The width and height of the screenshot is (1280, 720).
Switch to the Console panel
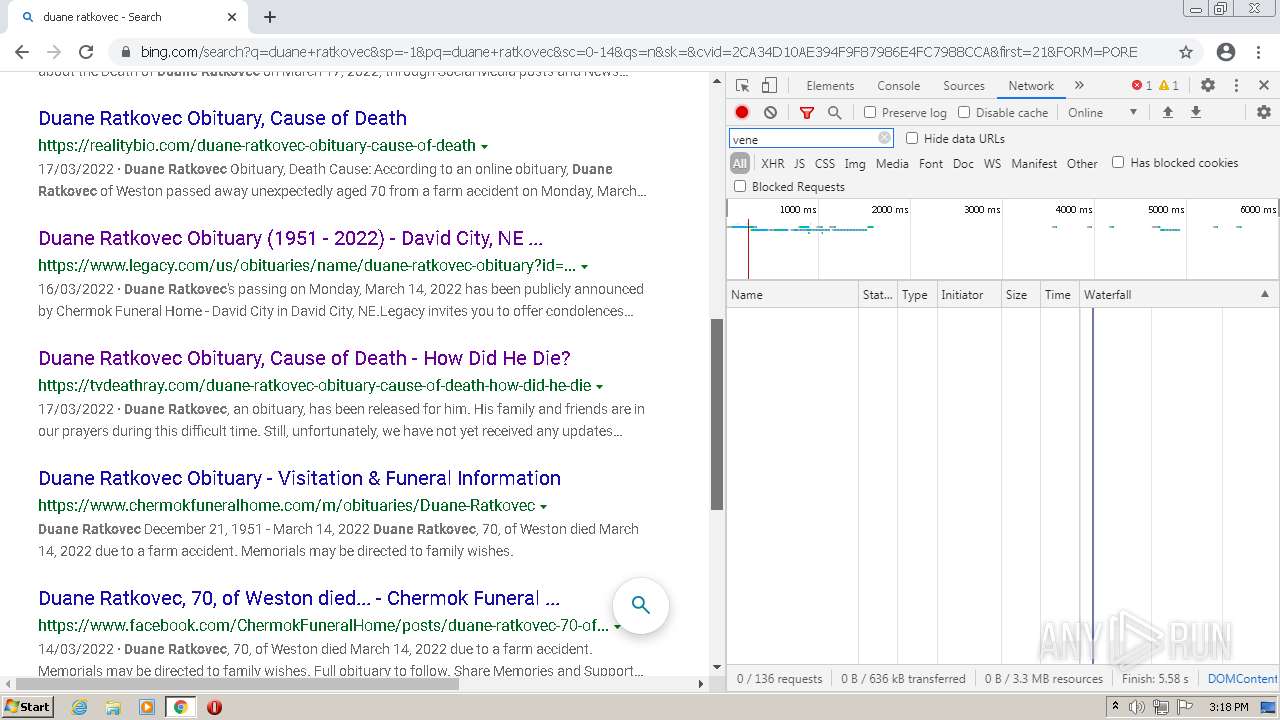(x=898, y=86)
